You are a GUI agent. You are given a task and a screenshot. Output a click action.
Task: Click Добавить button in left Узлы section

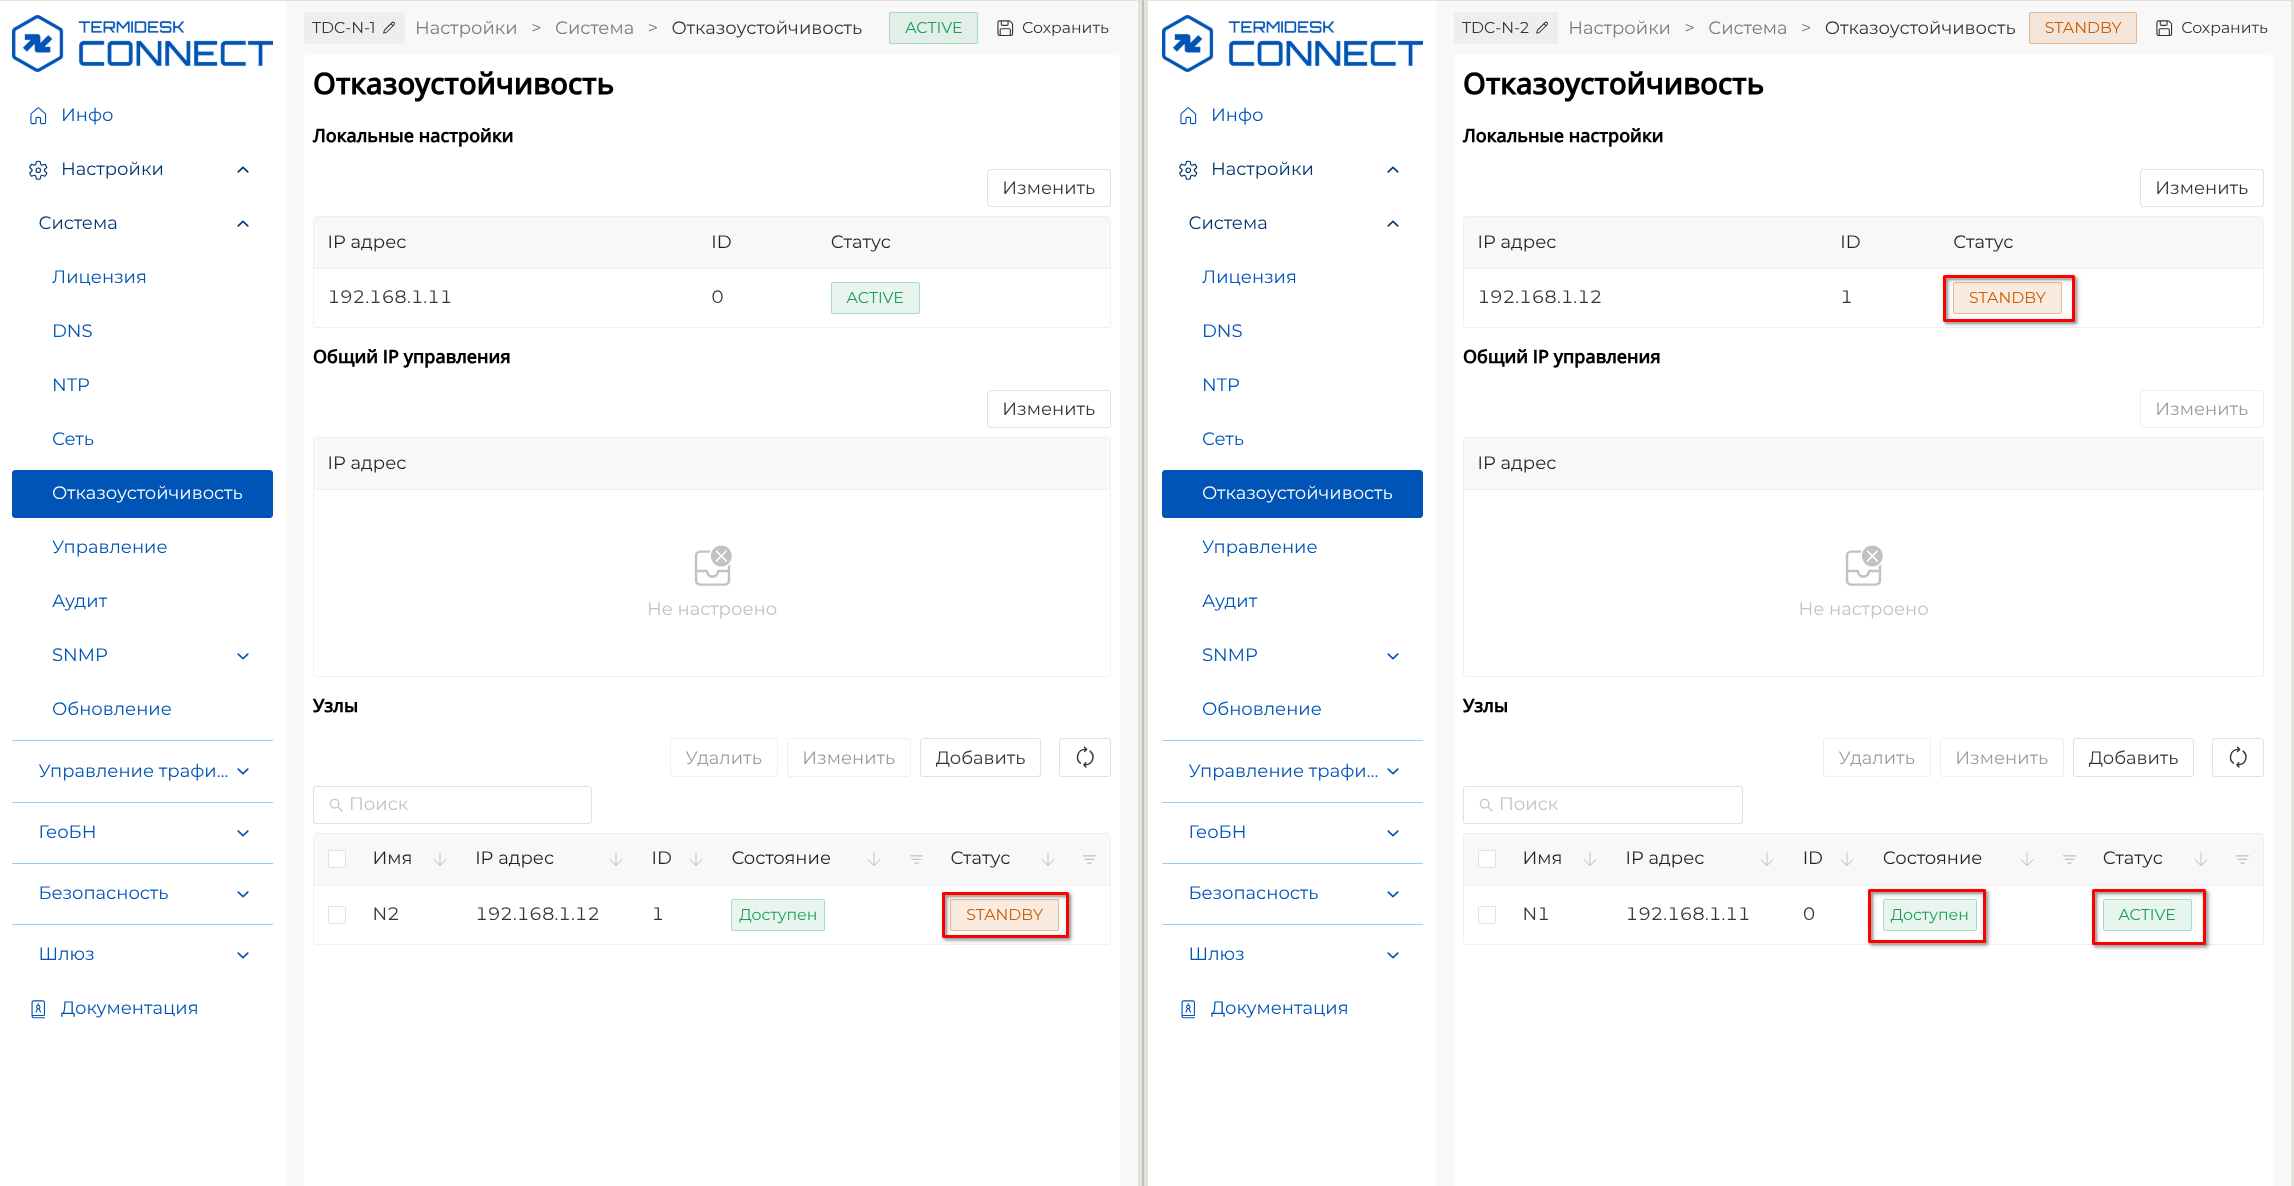click(980, 758)
